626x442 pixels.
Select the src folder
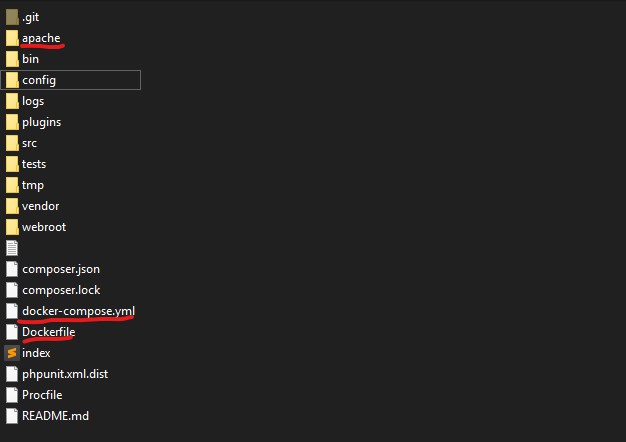[29, 143]
